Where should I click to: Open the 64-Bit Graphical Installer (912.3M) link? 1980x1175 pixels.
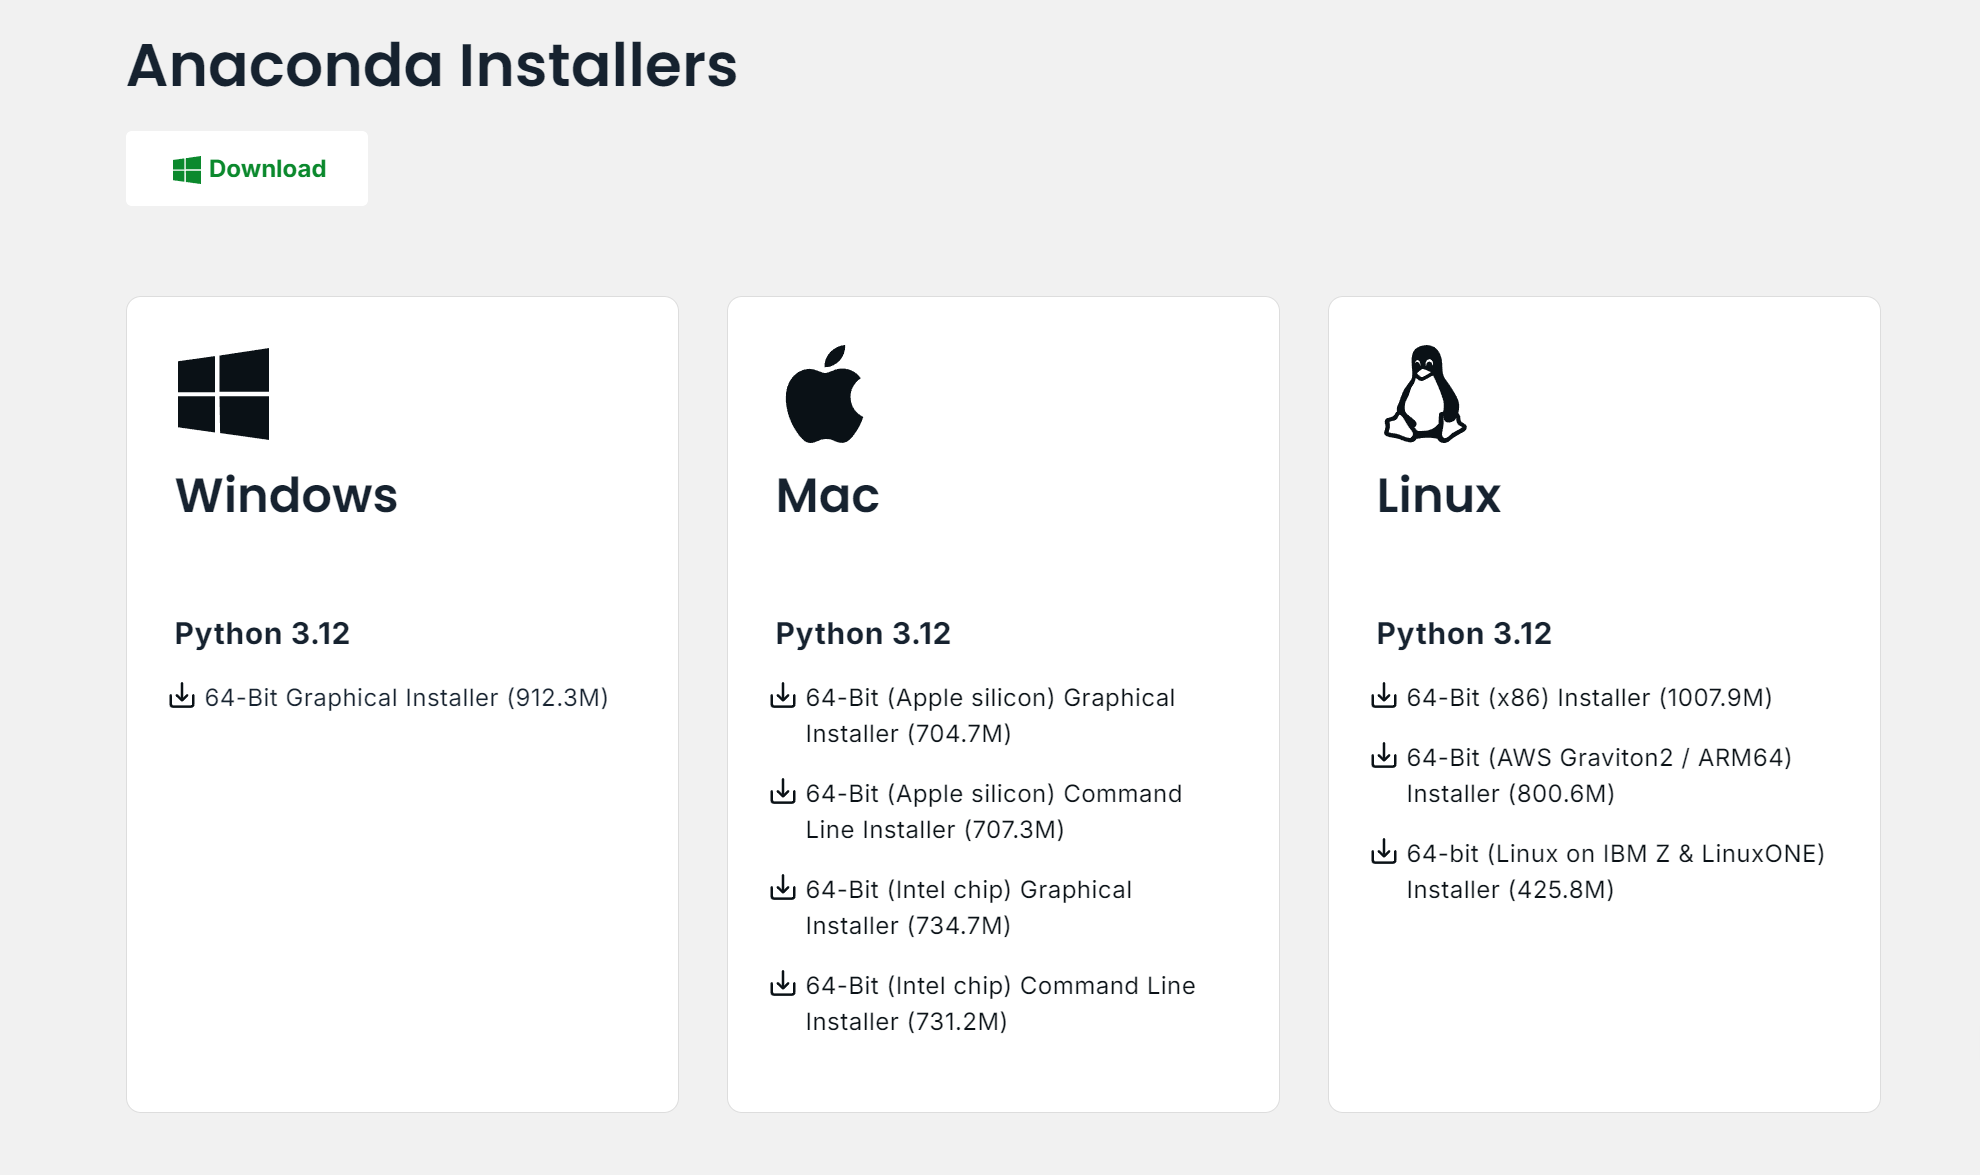click(406, 698)
